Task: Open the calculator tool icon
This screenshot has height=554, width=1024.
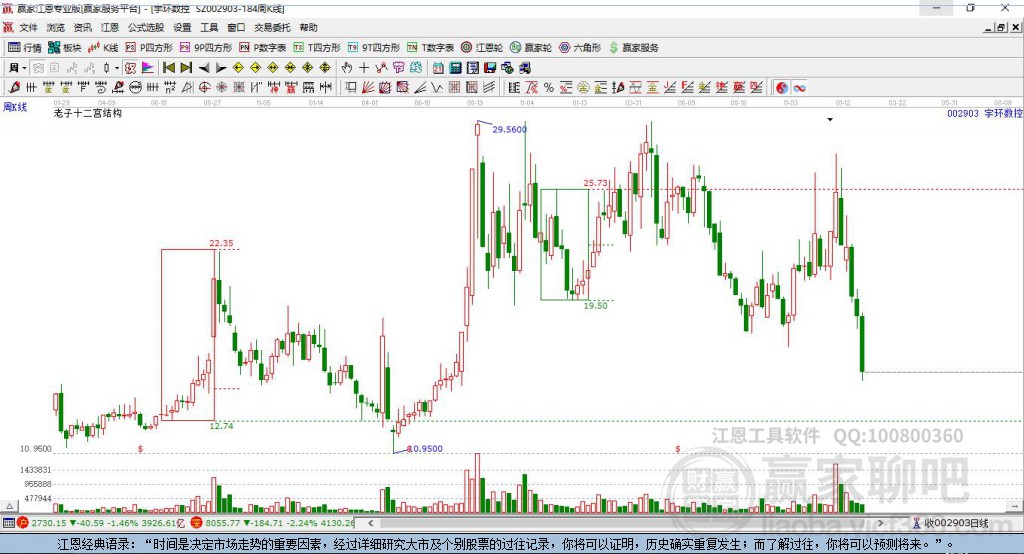Action: 455,67
